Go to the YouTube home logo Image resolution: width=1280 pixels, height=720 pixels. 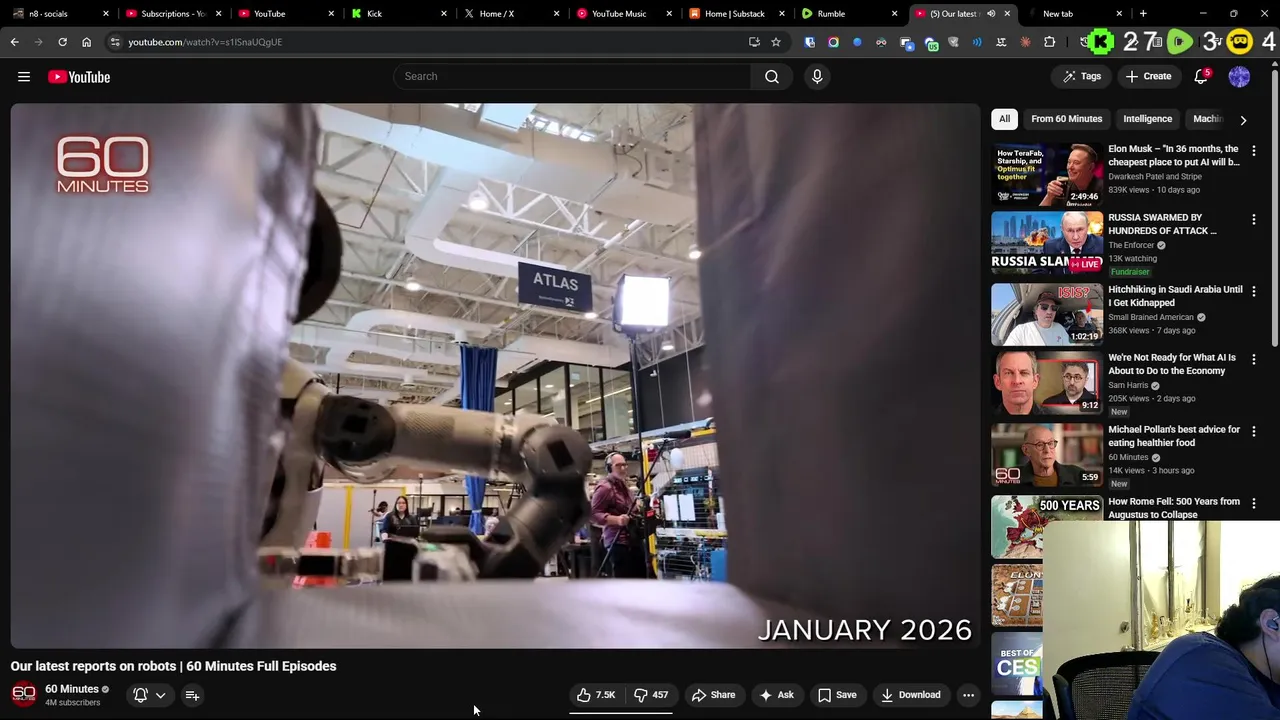(x=79, y=77)
